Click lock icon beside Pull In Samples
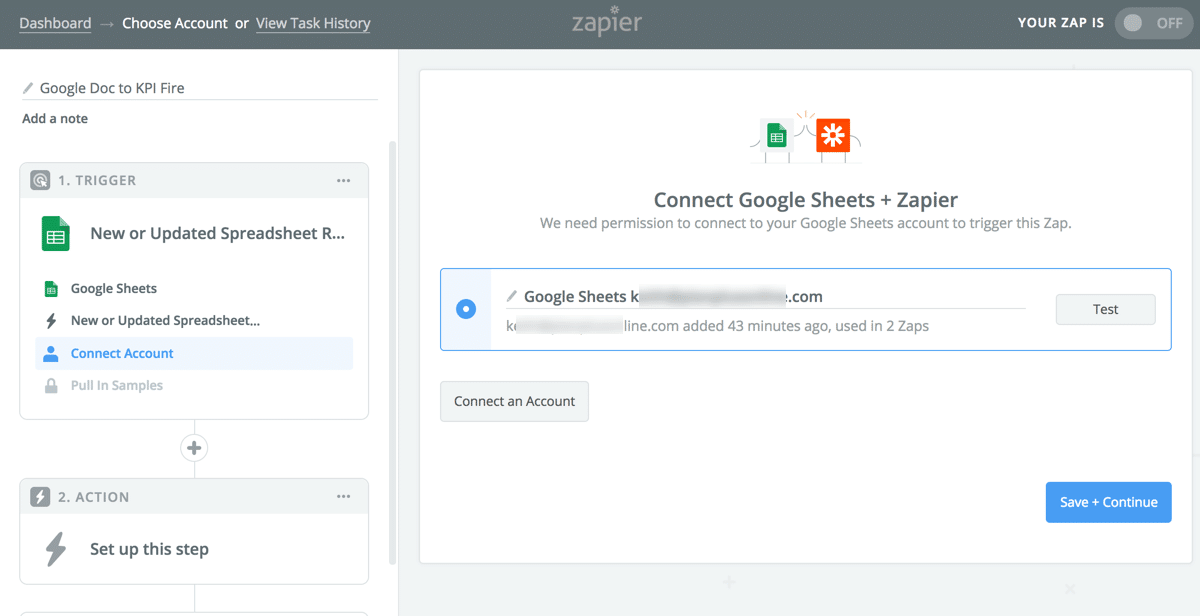The image size is (1200, 616). 51,385
